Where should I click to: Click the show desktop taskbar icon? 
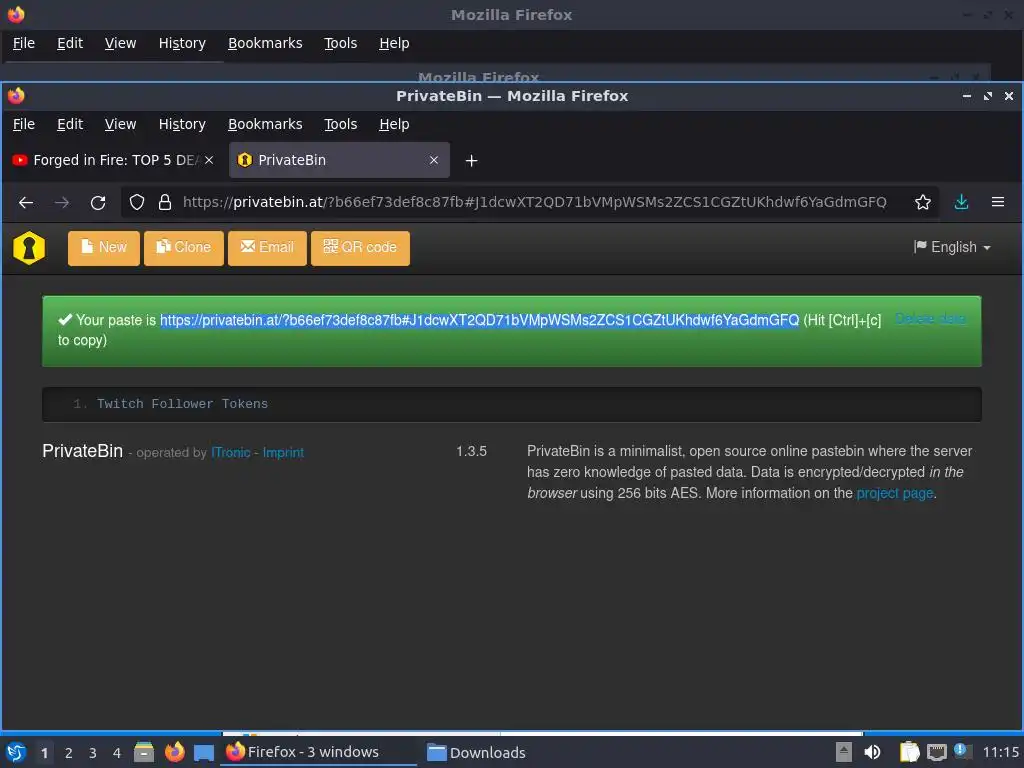[204, 752]
